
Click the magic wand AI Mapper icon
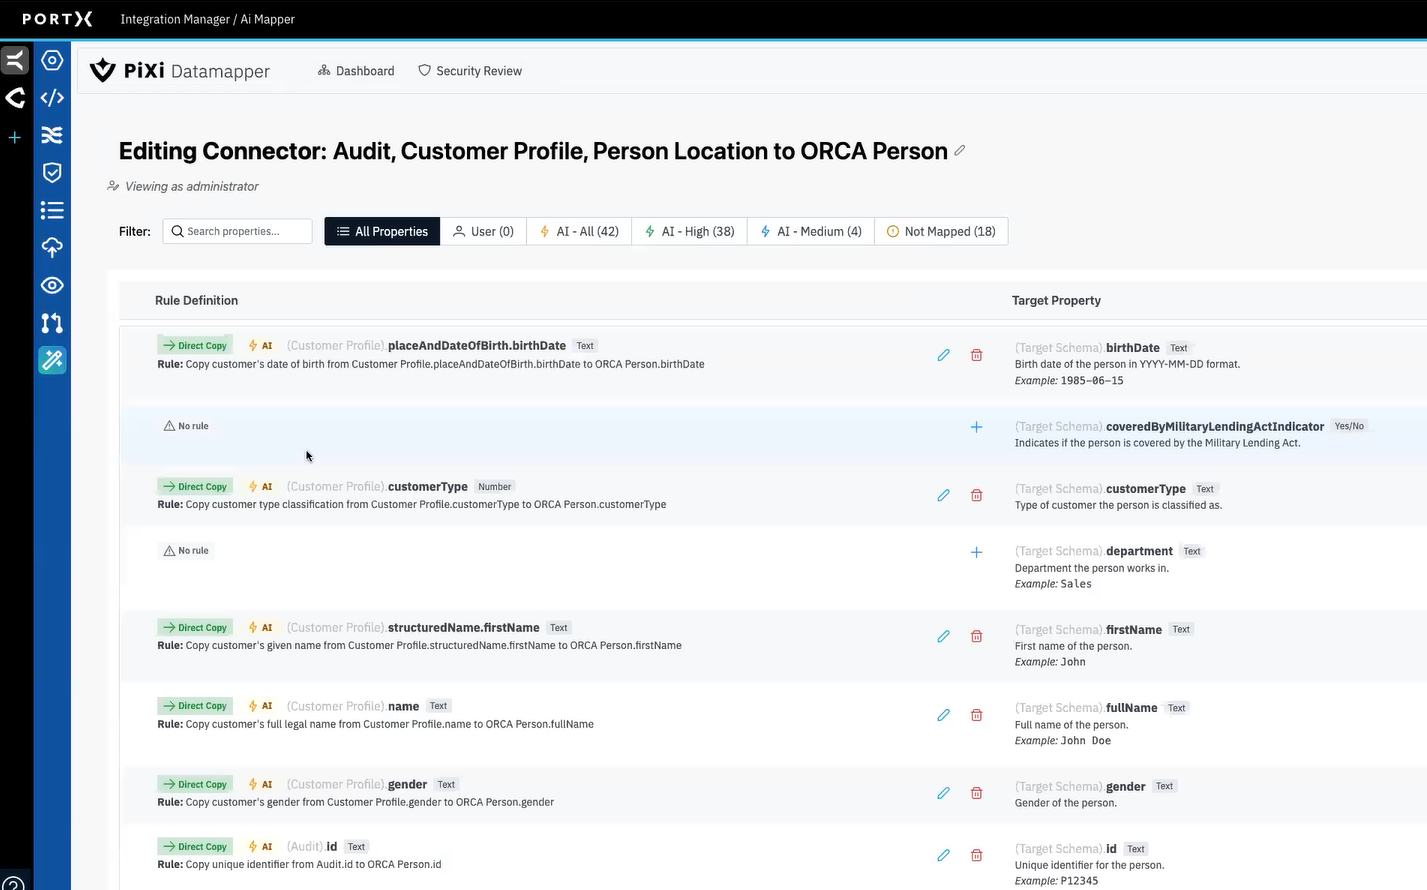coord(52,360)
